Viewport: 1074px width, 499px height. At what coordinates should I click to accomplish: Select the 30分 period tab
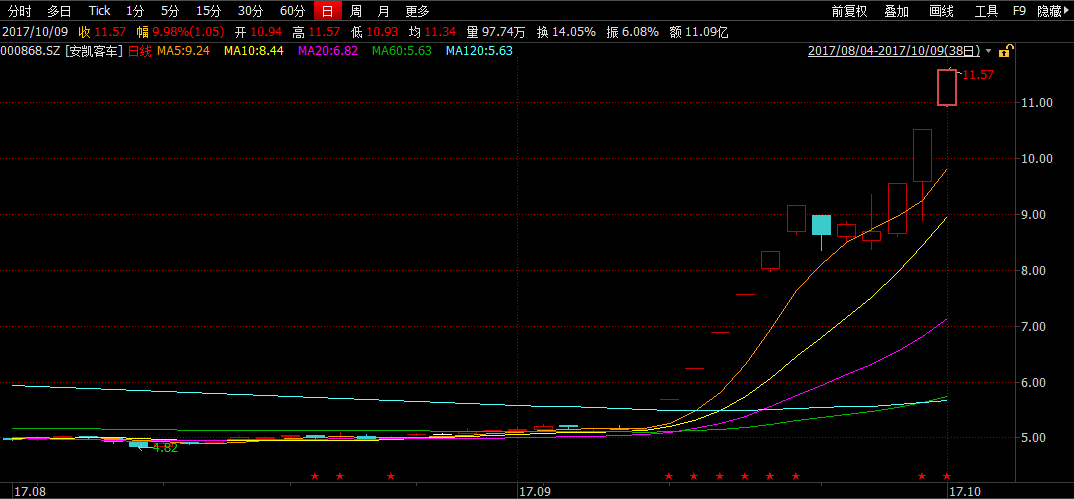(x=250, y=11)
